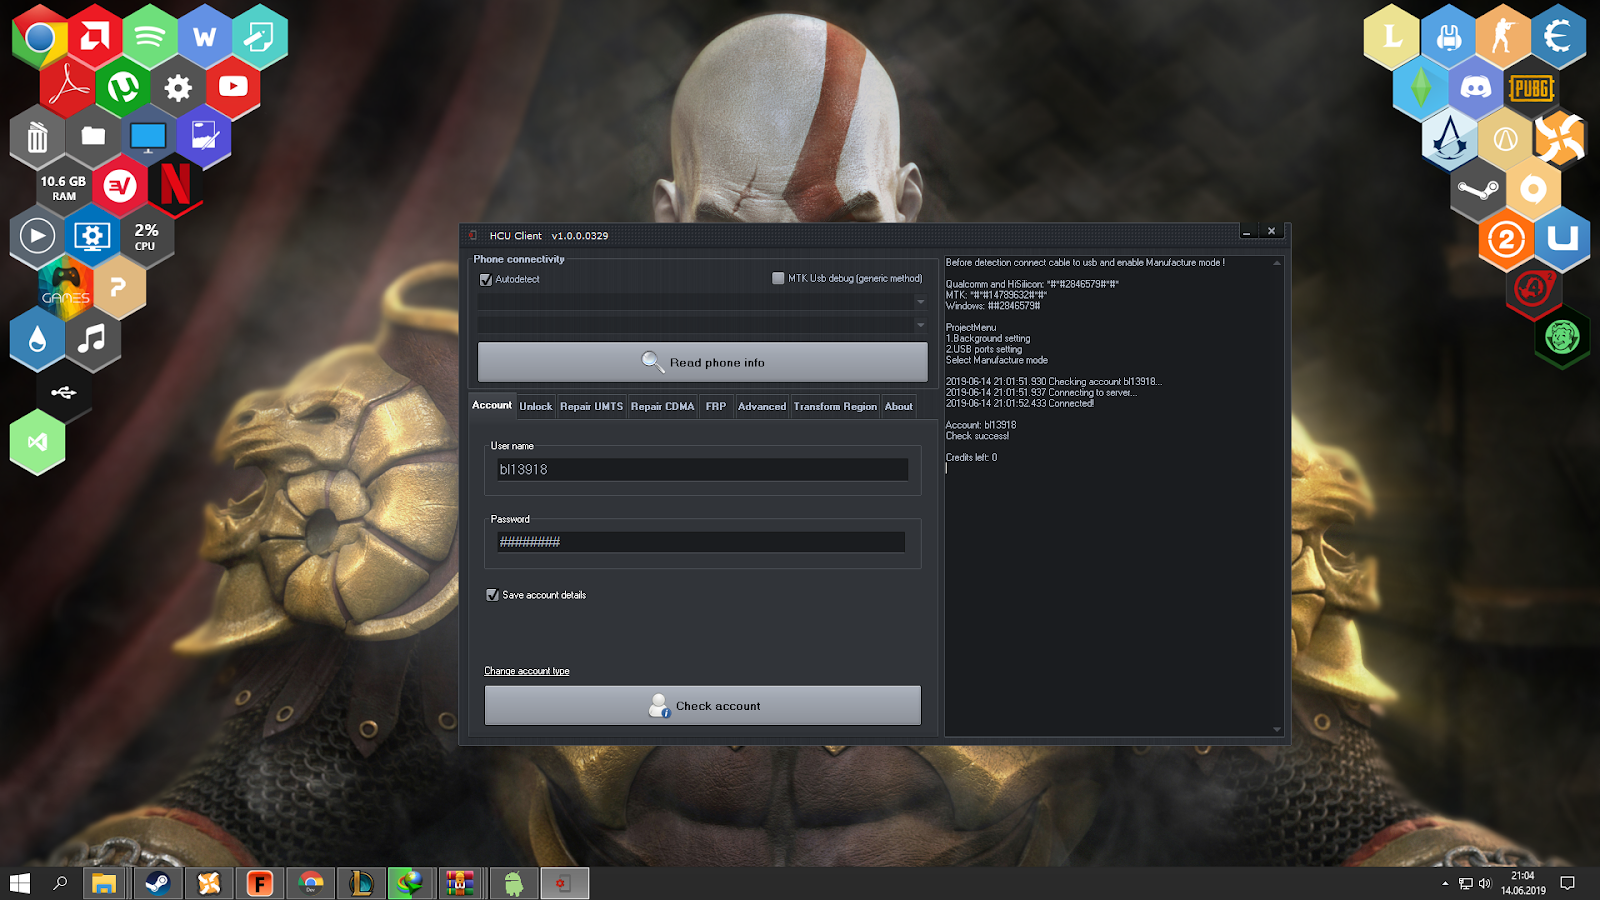
Task: Follow the Change account type link
Action: click(527, 671)
